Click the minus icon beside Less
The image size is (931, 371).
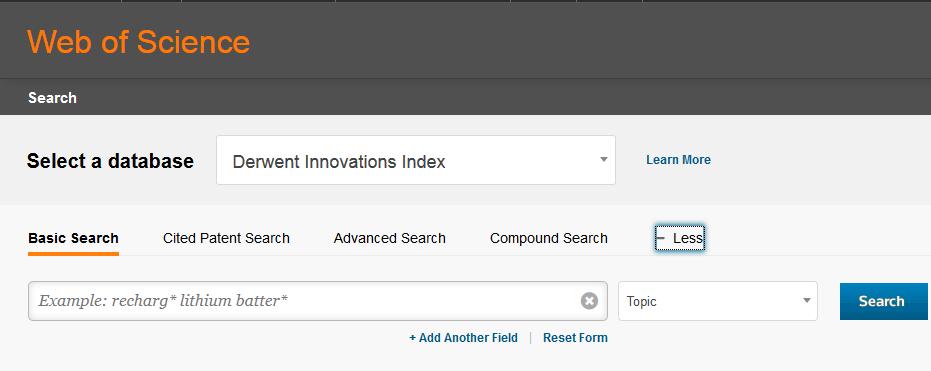(x=661, y=238)
